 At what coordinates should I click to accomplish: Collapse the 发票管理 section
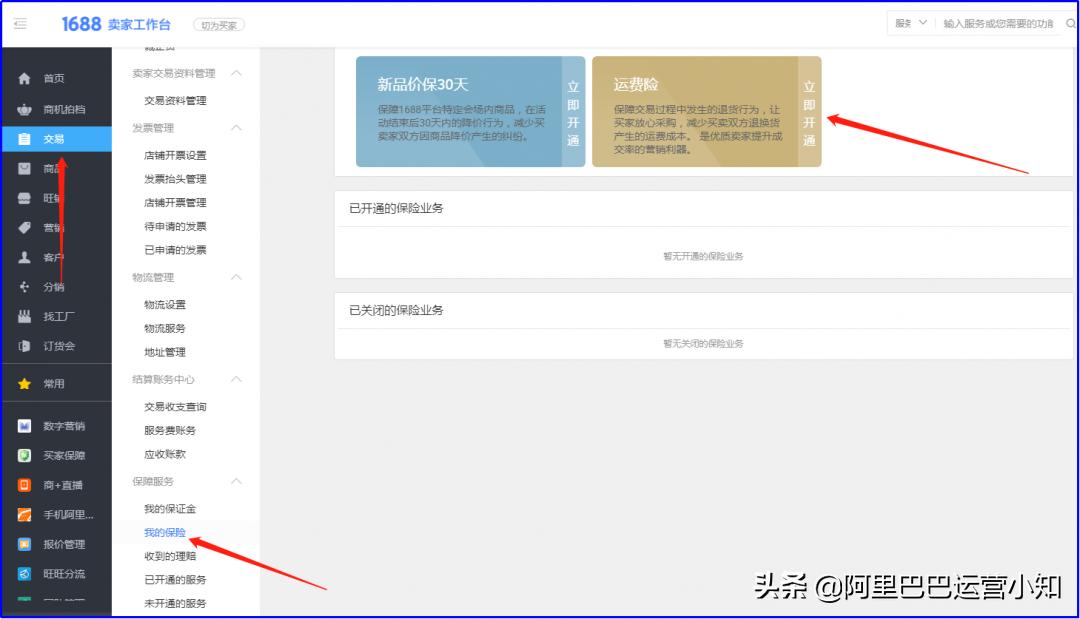point(237,128)
